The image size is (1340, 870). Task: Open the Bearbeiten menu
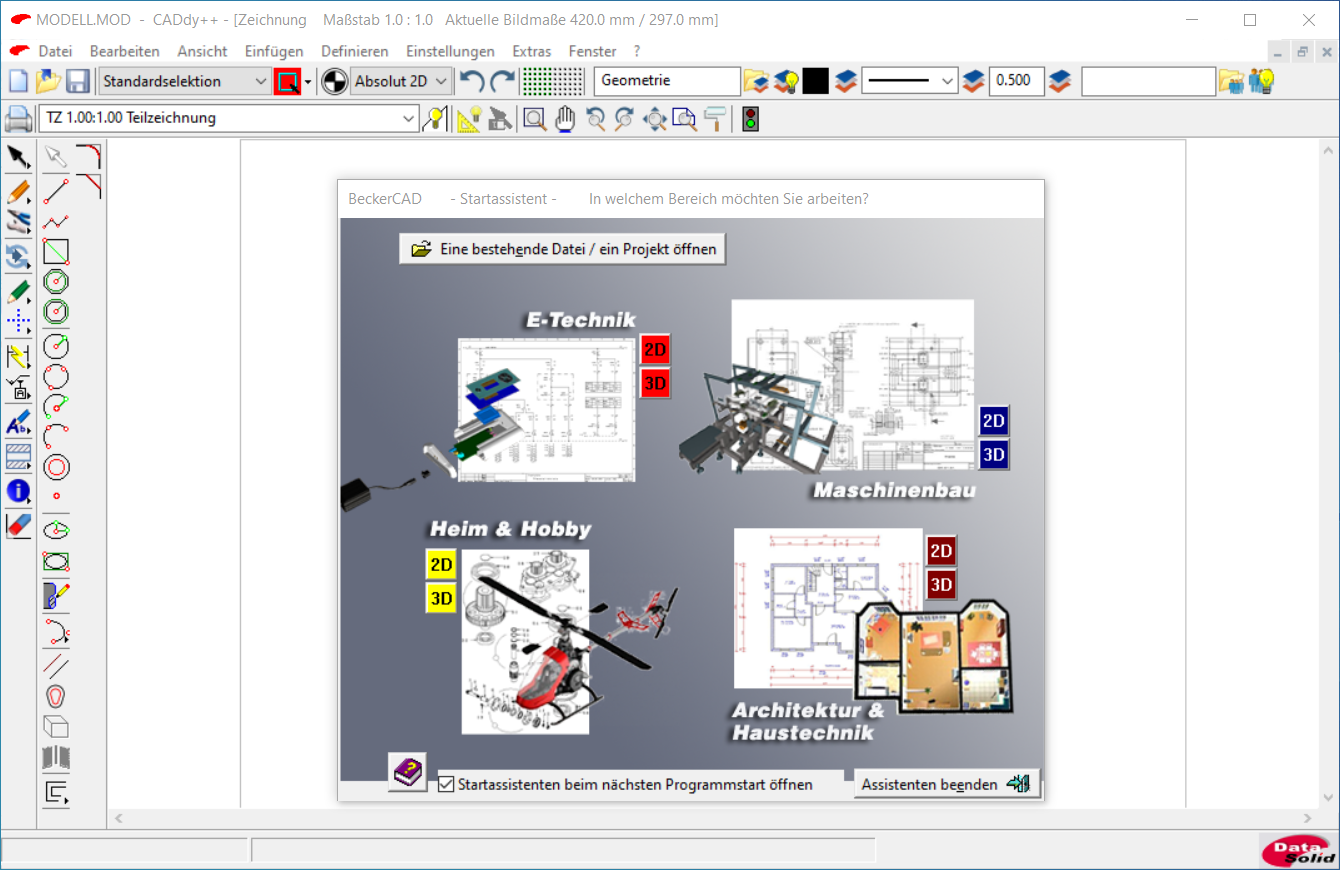125,51
